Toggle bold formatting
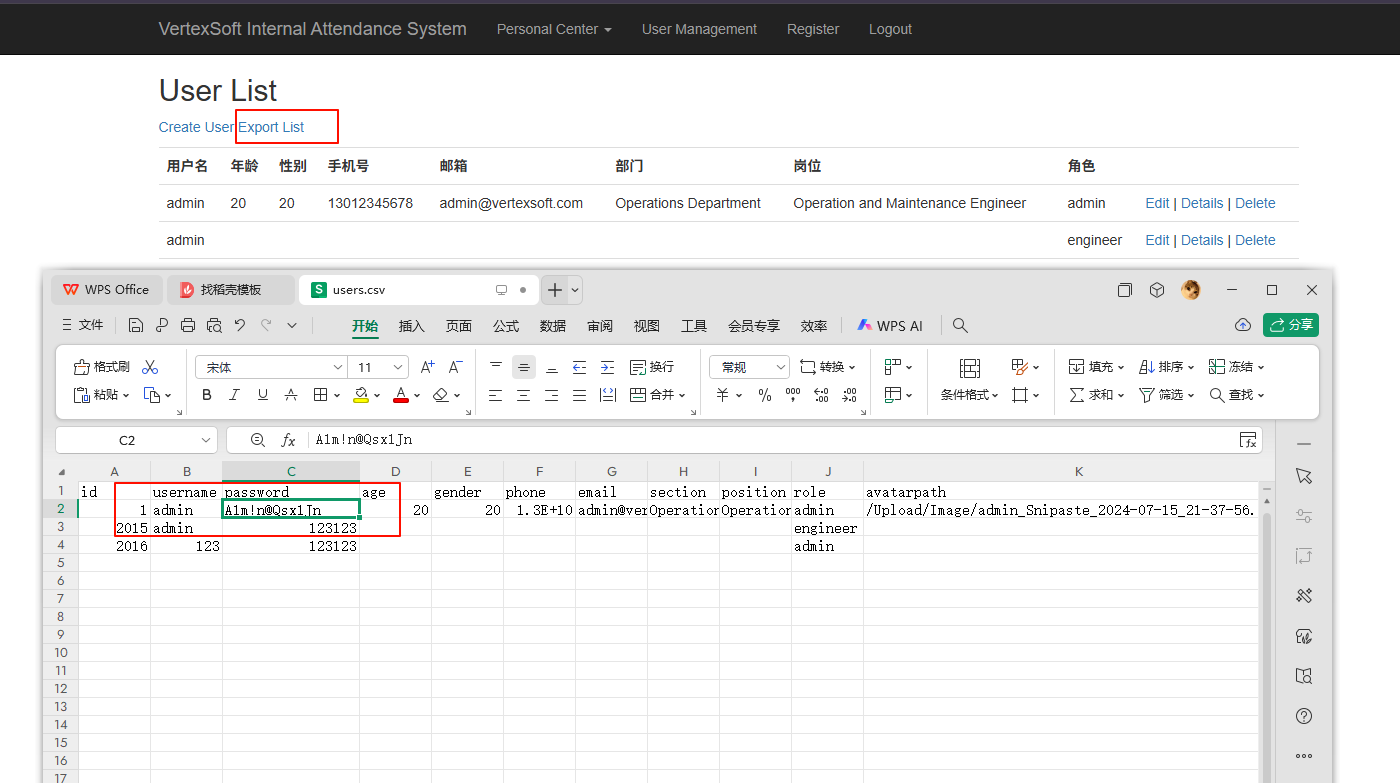Screen dimensions: 1400x783 (207, 395)
